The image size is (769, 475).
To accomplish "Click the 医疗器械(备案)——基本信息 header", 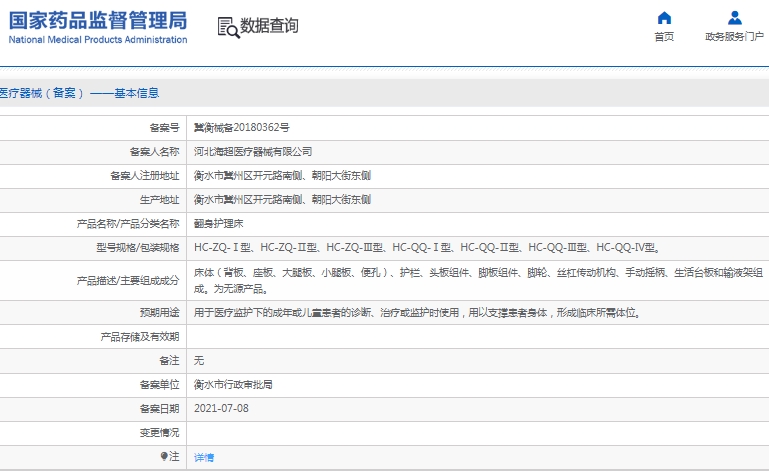I will coord(79,93).
